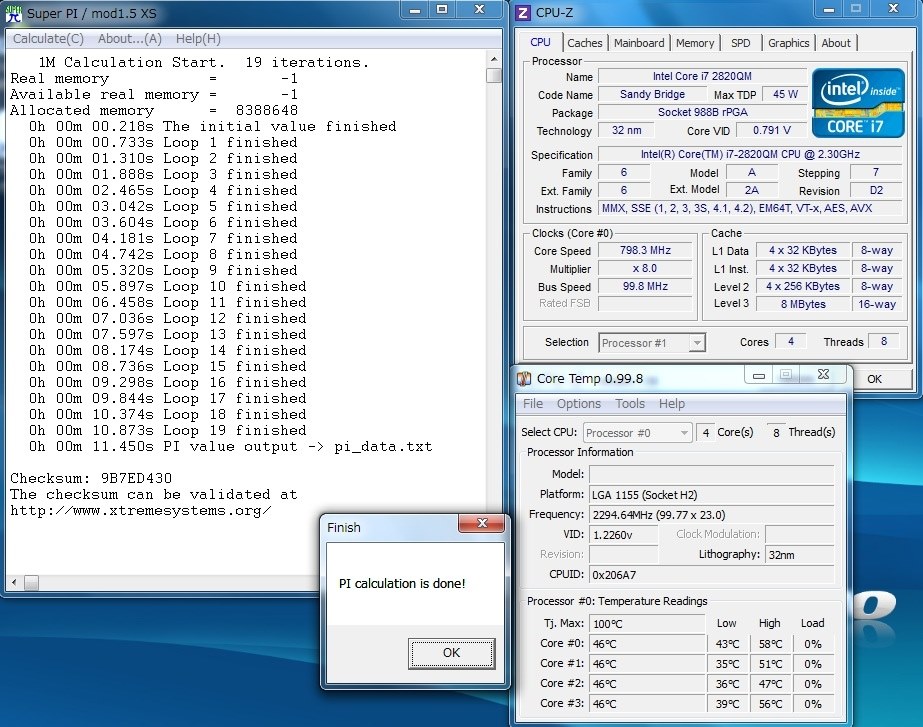Click the Checksum: 9B7ED430 line
923x727 pixels.
pyautogui.click(x=91, y=479)
